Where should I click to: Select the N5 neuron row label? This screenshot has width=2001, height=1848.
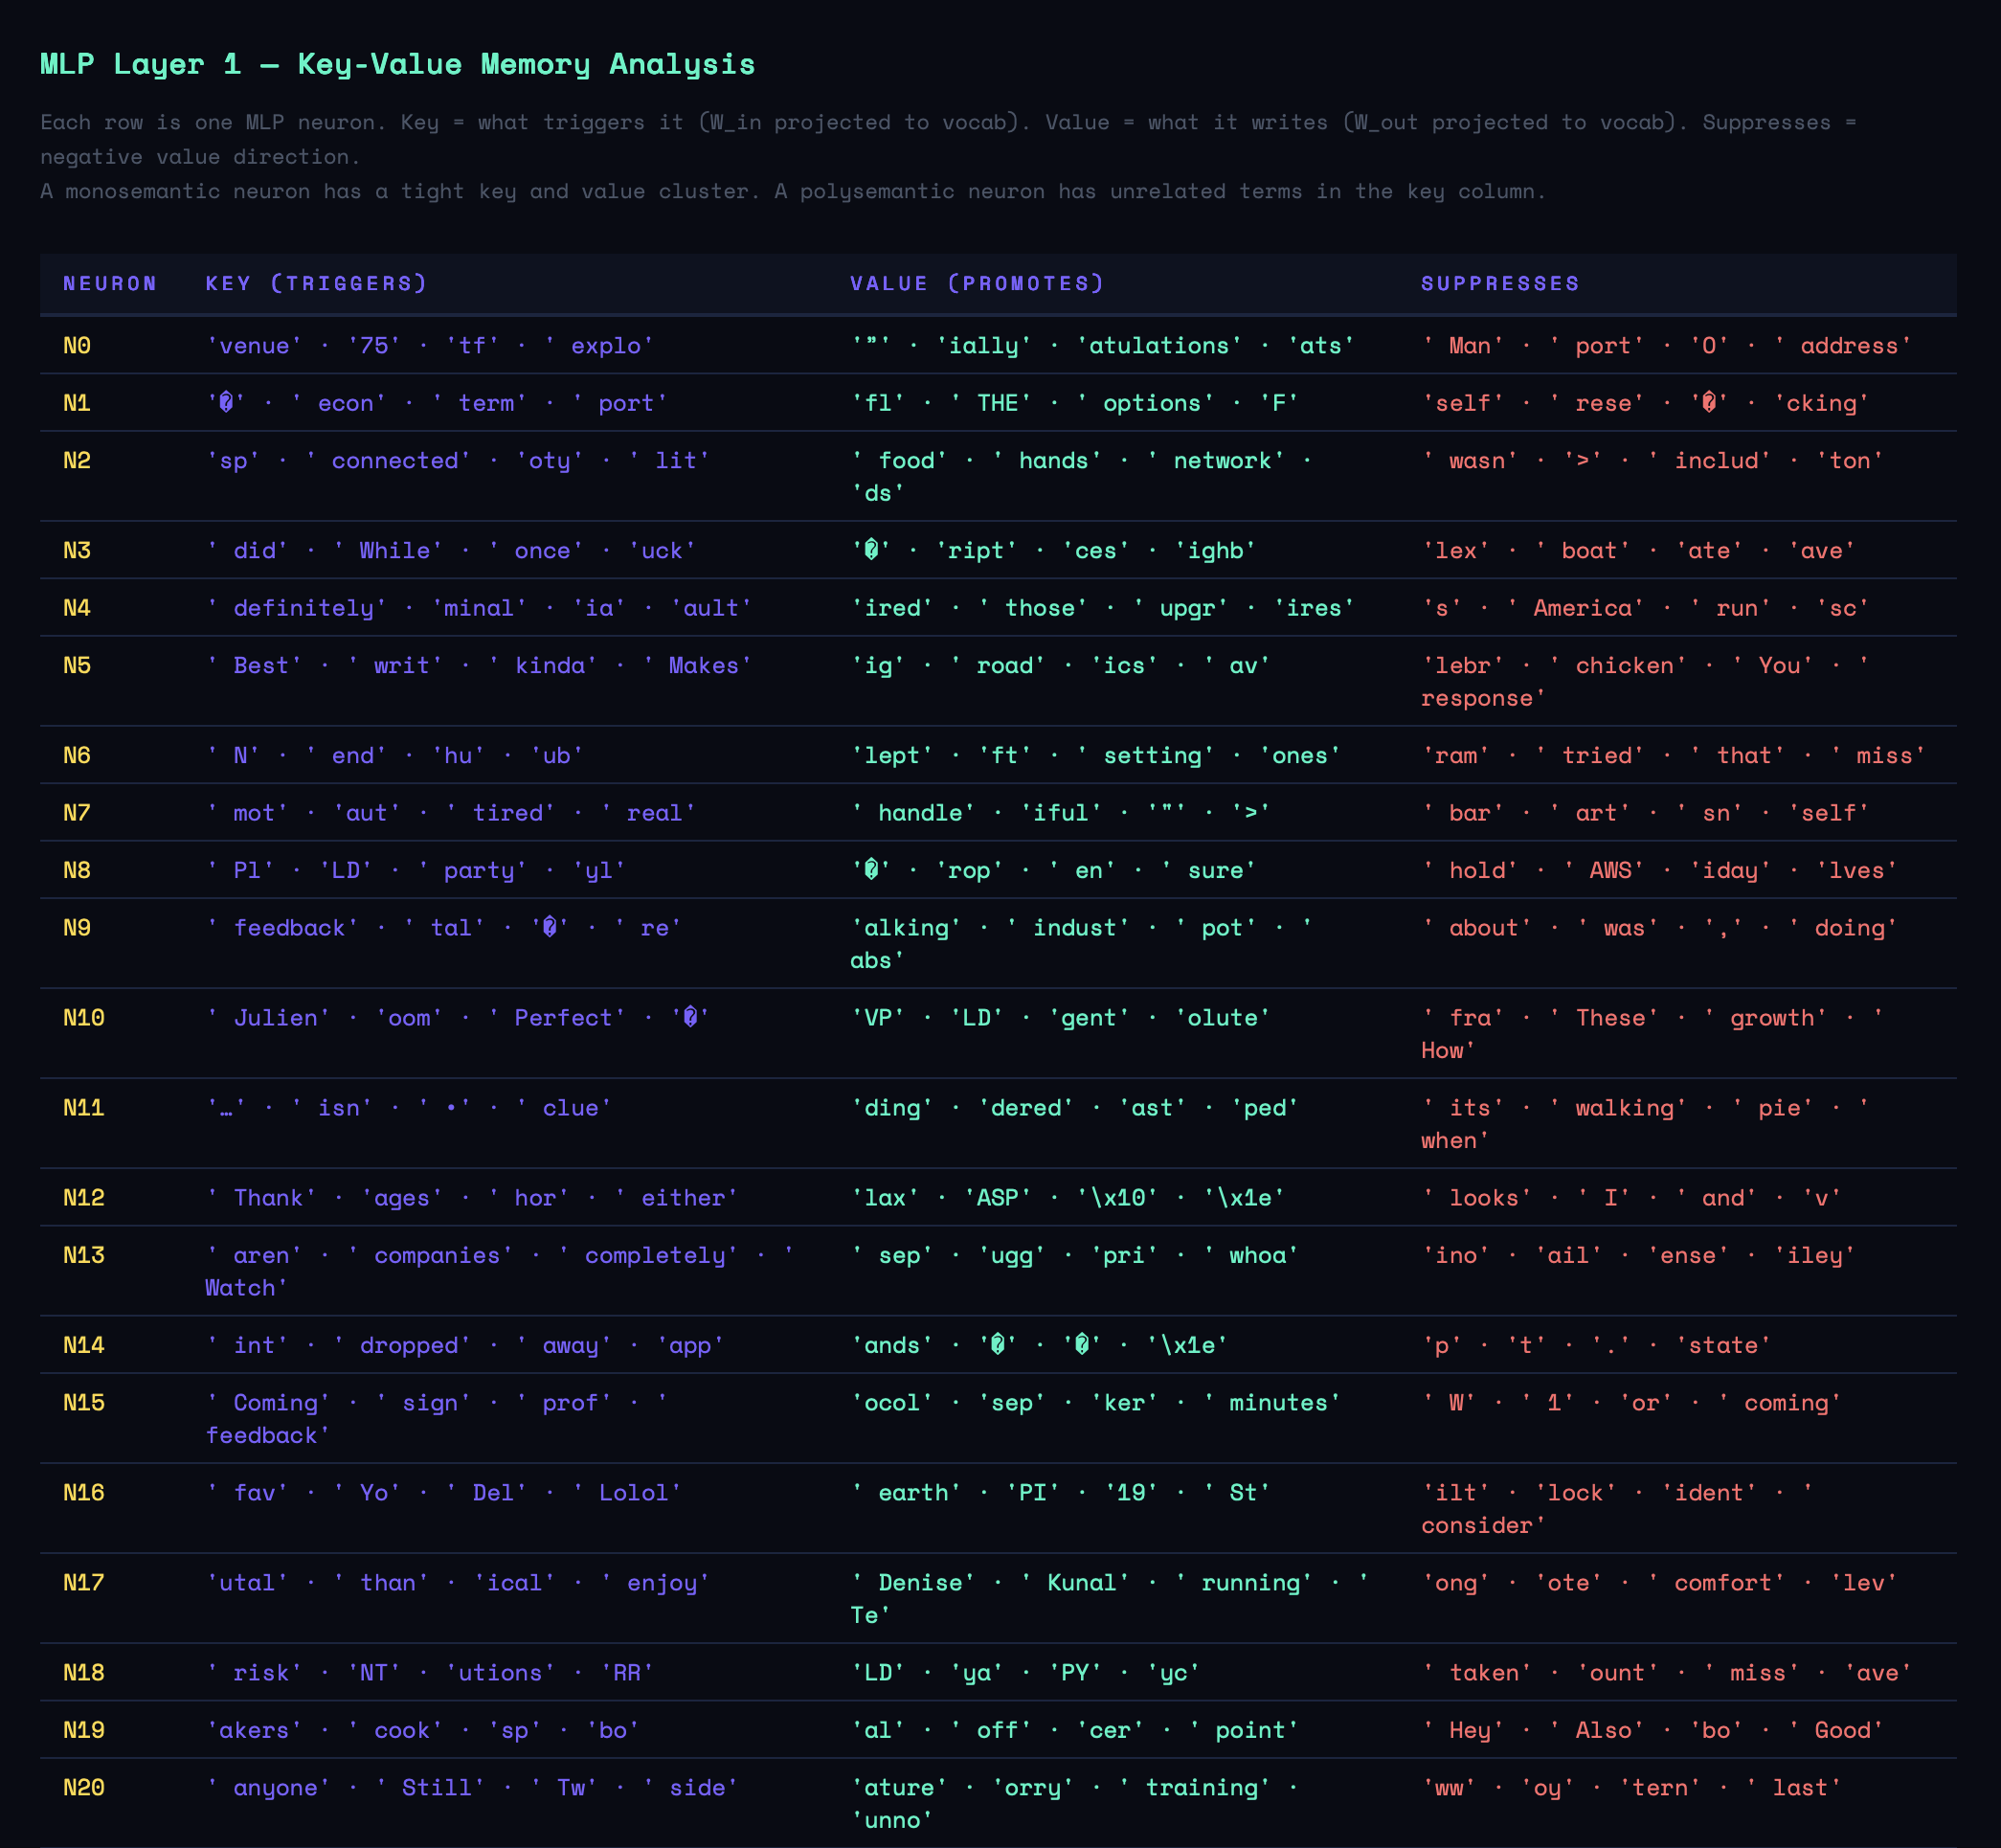click(x=77, y=666)
